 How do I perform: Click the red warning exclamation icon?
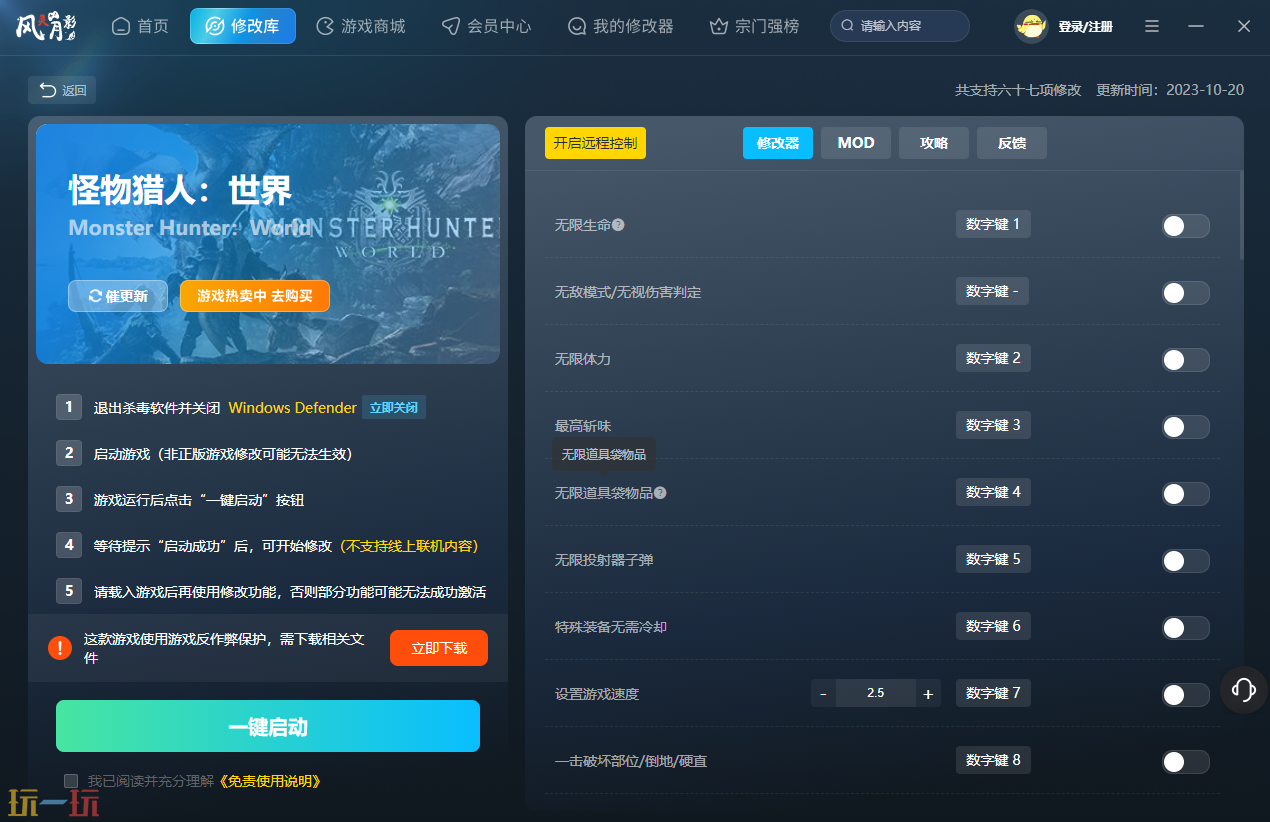[x=60, y=648]
